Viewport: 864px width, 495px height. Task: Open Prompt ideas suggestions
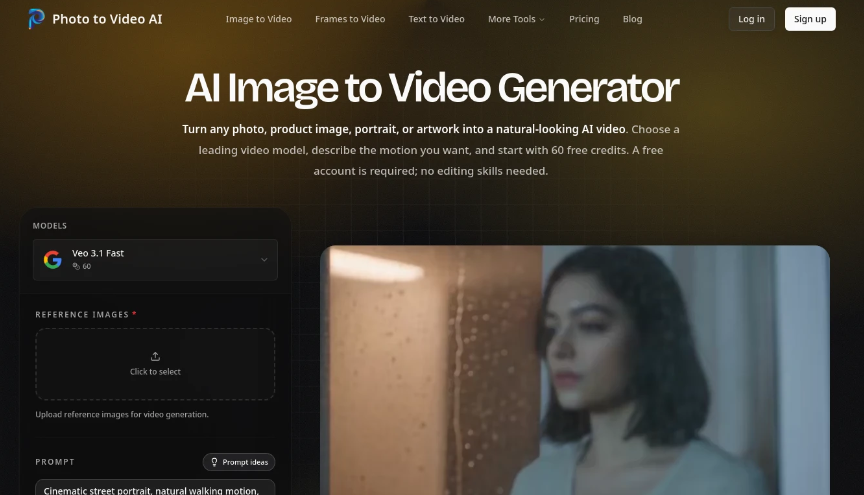click(x=239, y=462)
